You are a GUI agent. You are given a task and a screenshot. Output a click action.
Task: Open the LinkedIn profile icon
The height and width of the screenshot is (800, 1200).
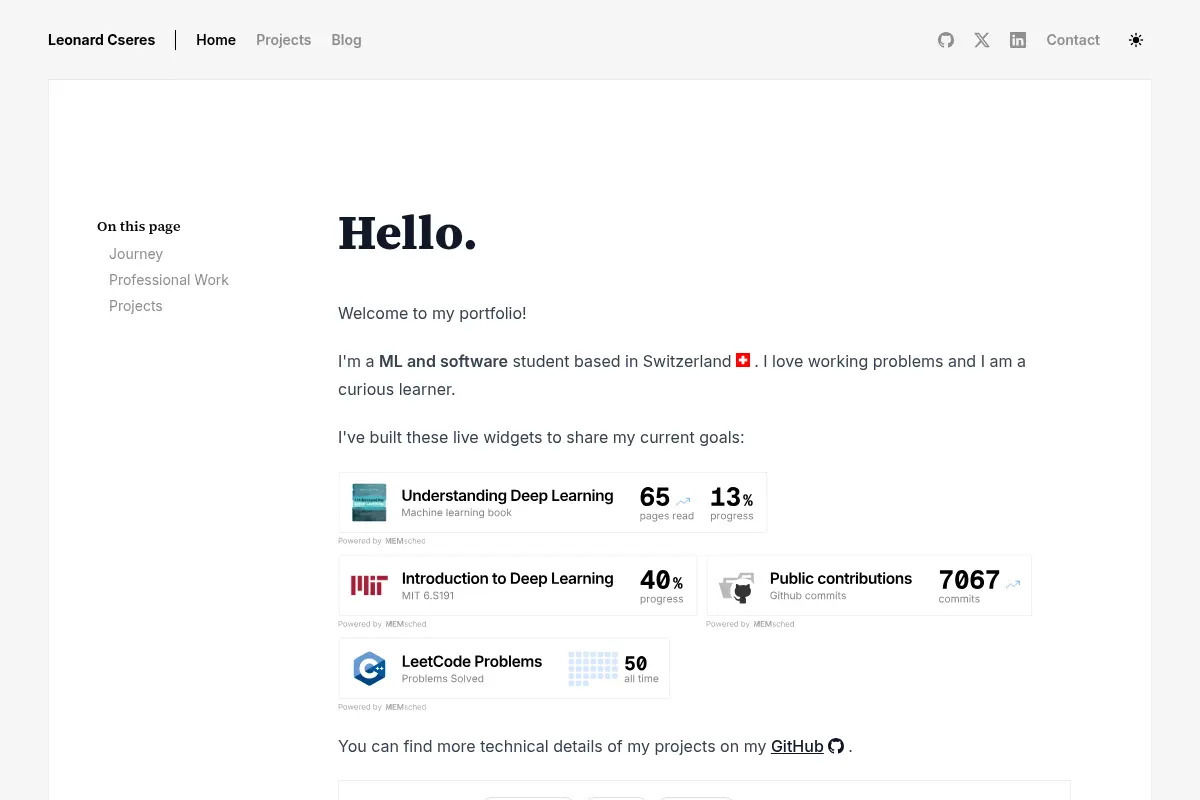[x=1018, y=40]
